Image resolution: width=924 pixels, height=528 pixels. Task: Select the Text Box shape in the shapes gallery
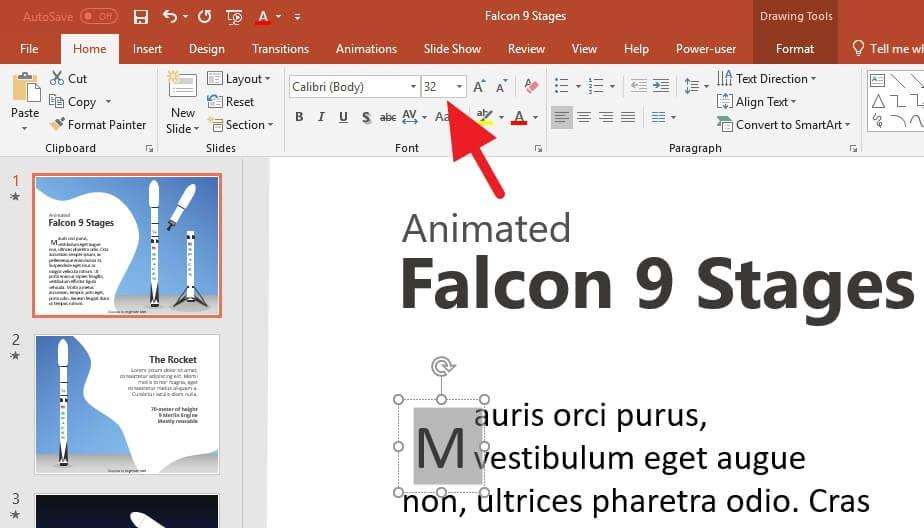point(877,80)
